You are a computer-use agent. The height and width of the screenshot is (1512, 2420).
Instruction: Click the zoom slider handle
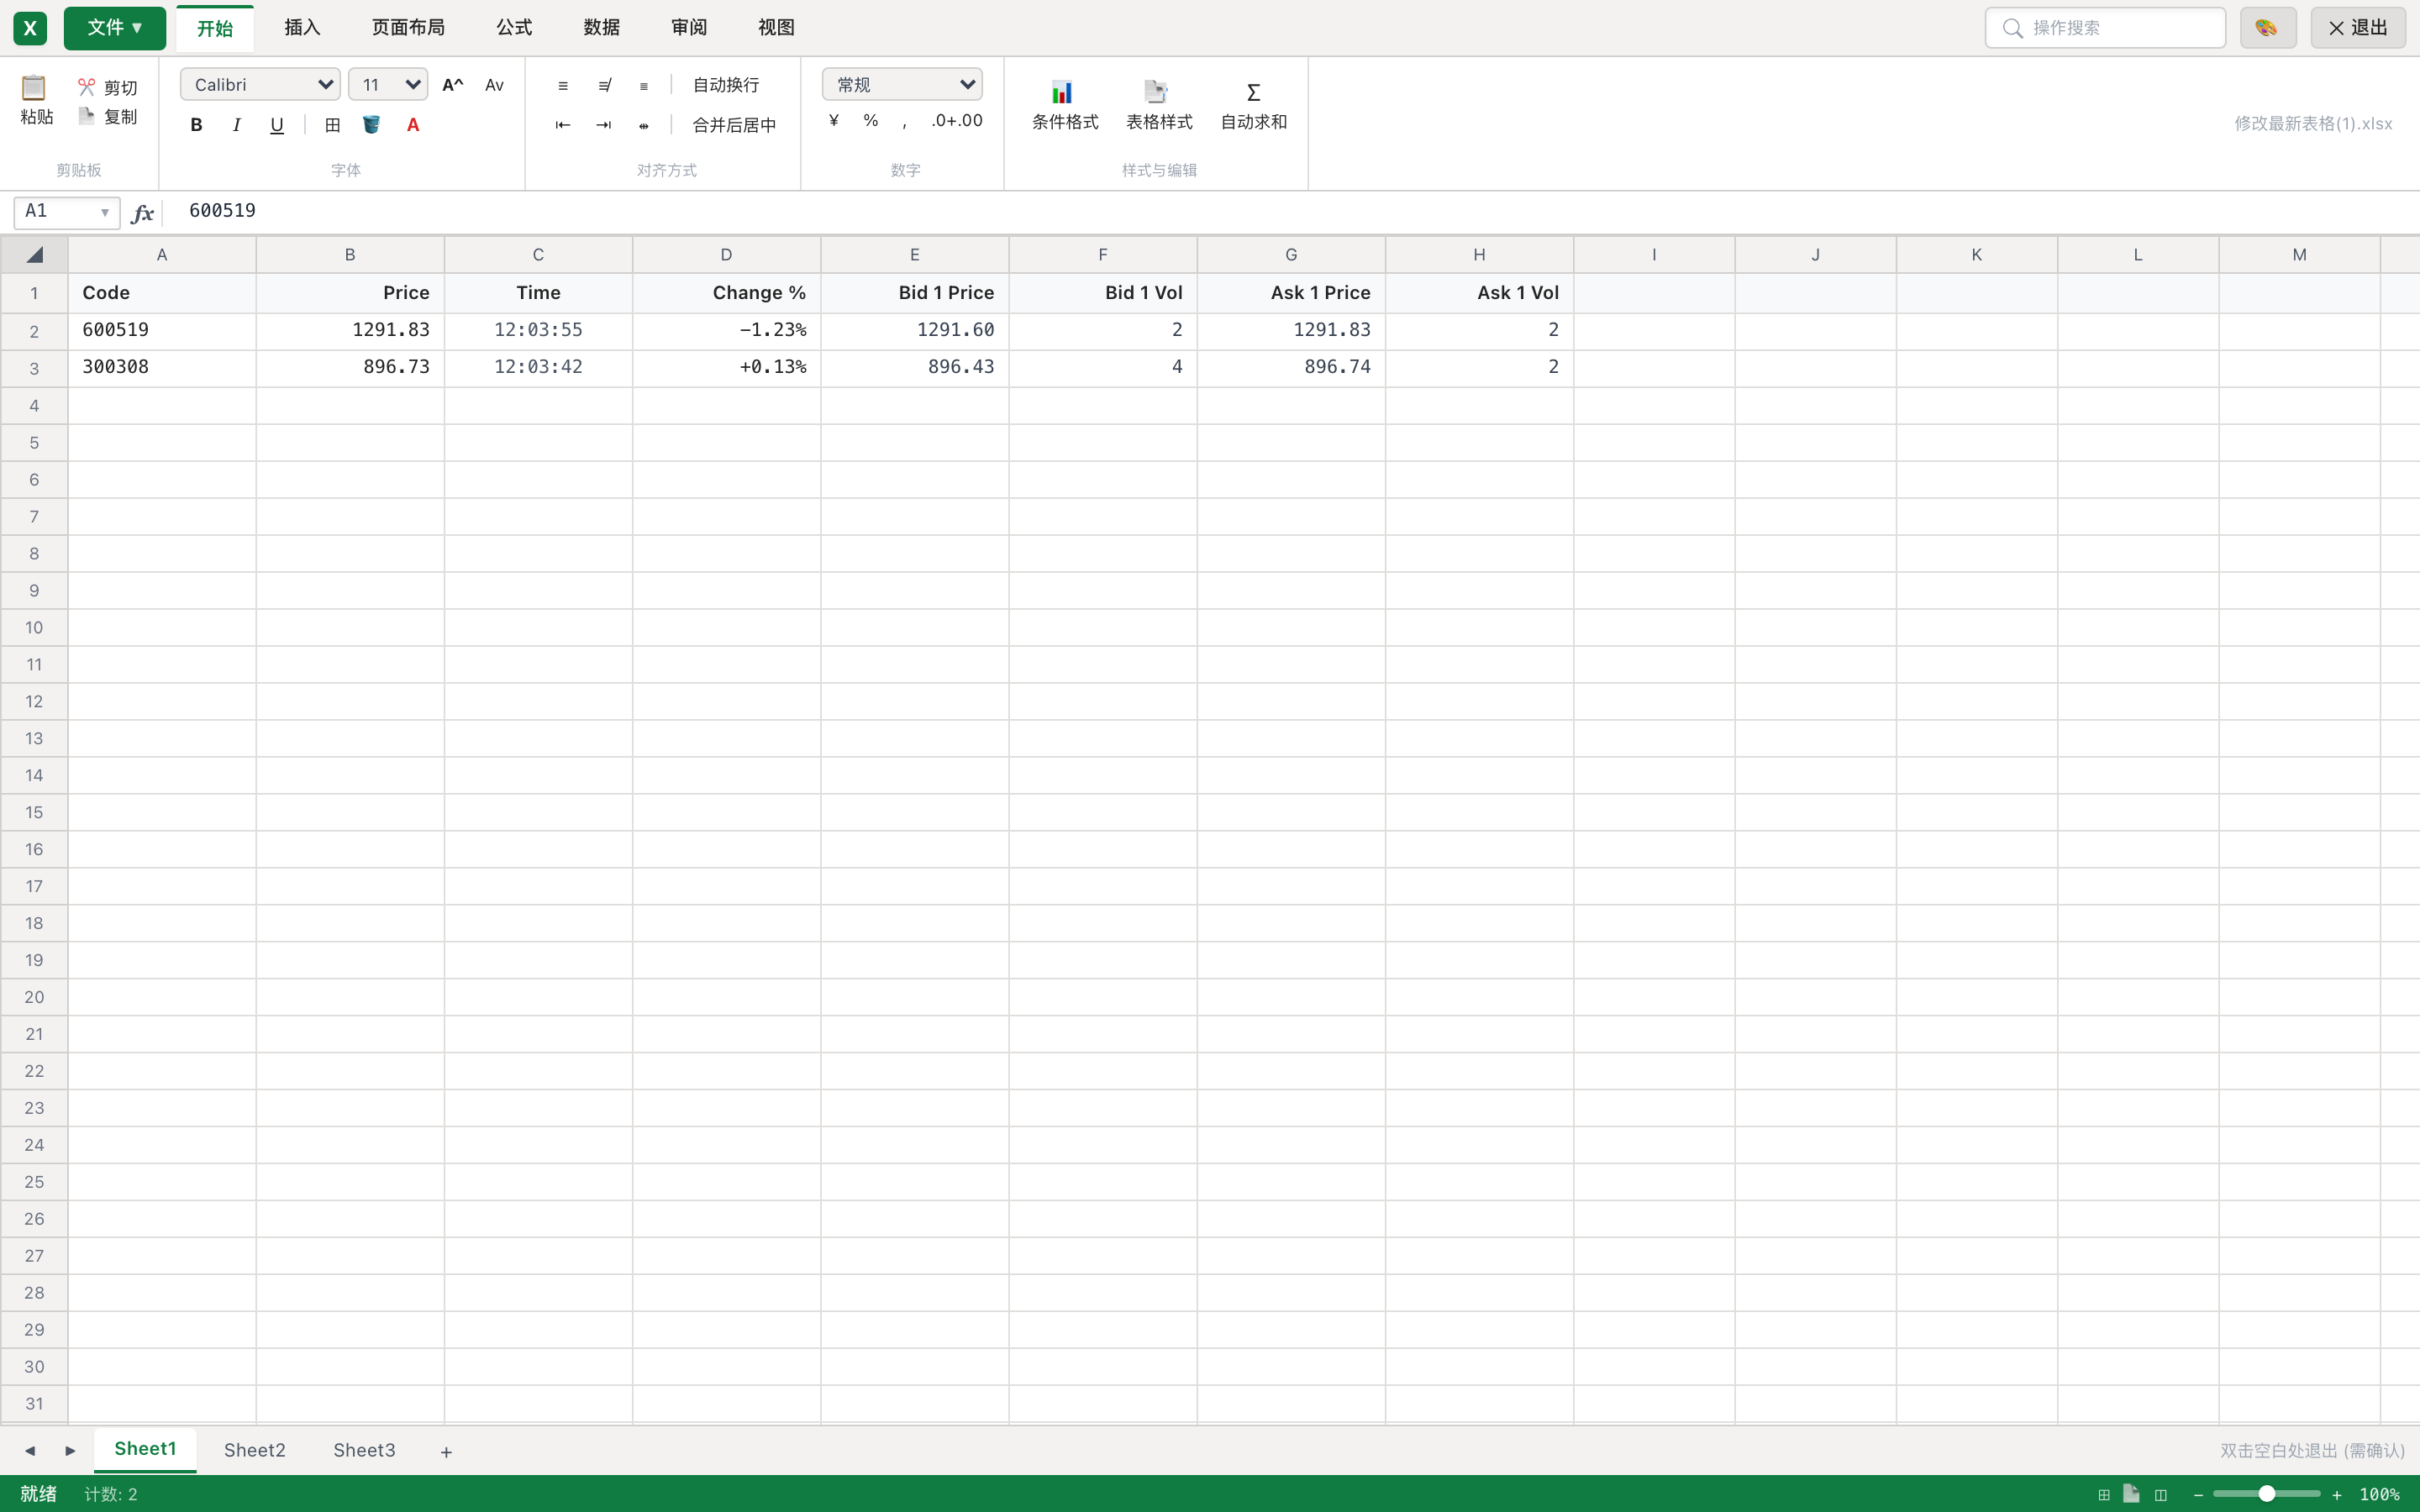(2267, 1493)
